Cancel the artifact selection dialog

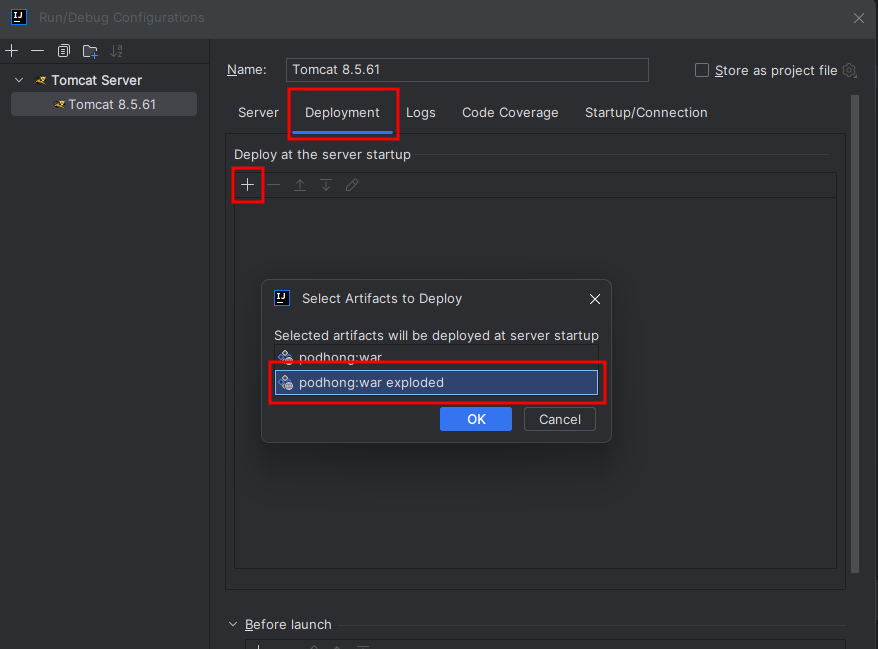(x=560, y=419)
